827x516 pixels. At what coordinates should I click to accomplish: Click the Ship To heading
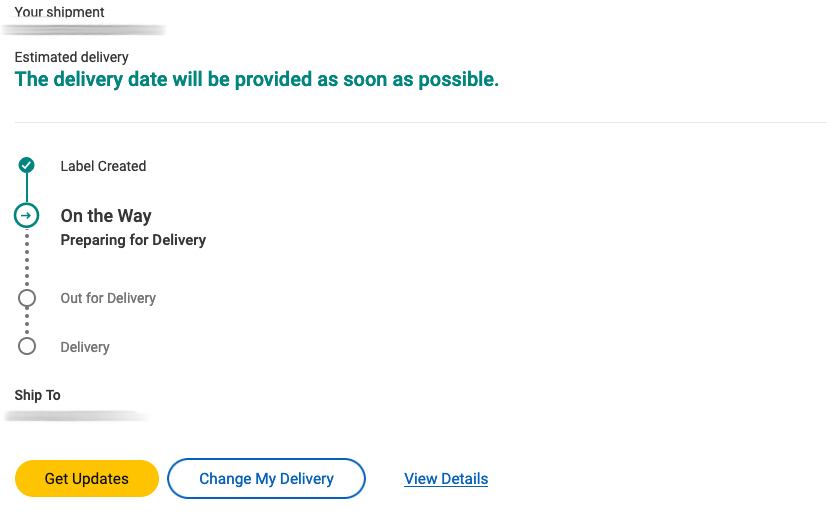tap(37, 395)
